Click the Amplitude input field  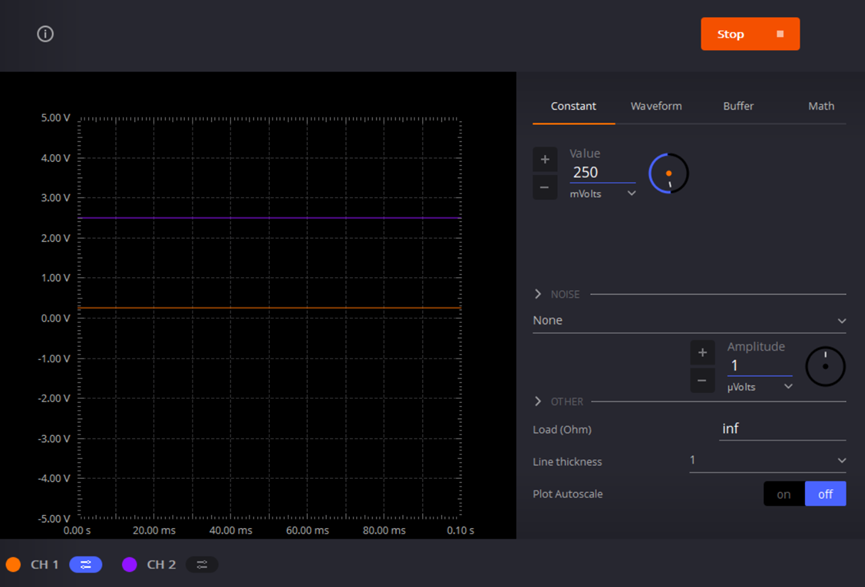coord(760,366)
